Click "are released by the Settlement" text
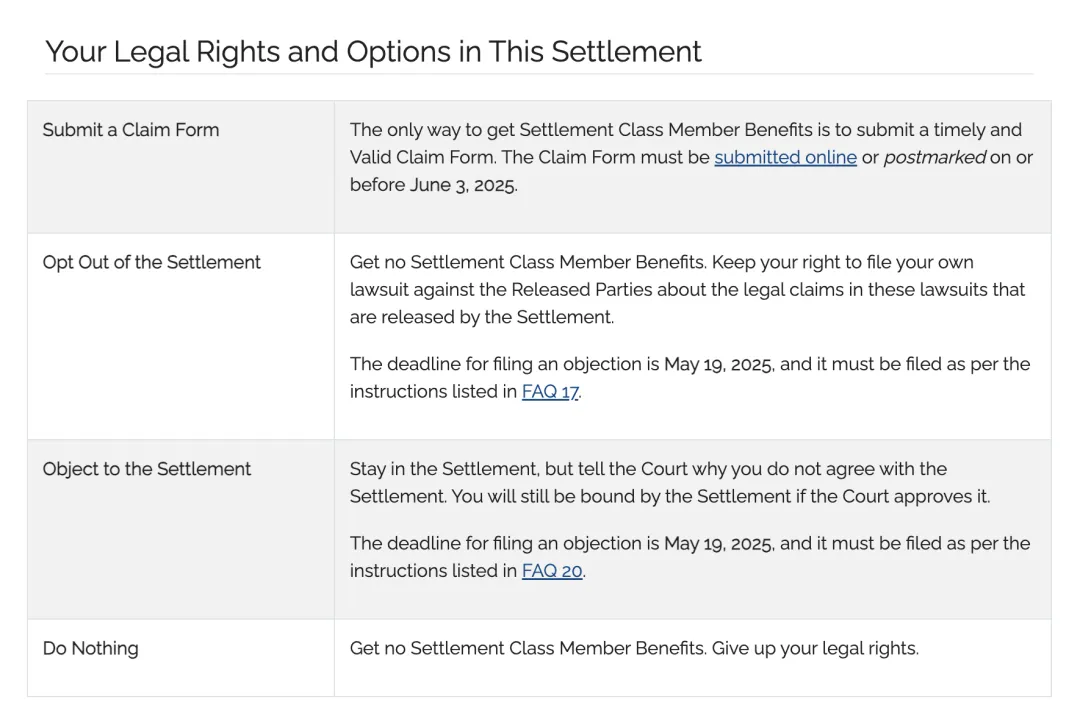Image resolution: width=1080 pixels, height=727 pixels. pyautogui.click(x=480, y=318)
